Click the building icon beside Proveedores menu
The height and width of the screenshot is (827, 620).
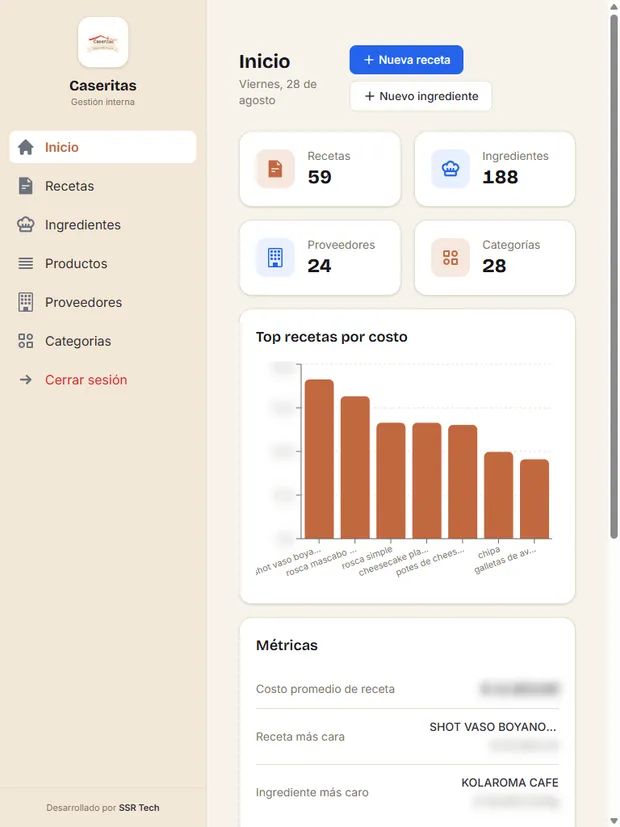point(25,302)
